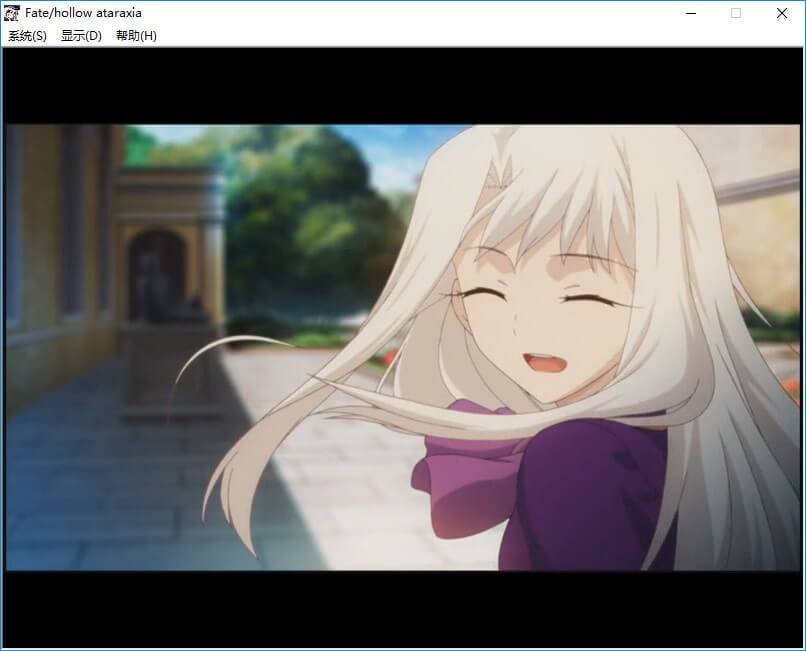Screen dimensions: 806x651
Task: Click the Fate/hollow ataraxia app icon
Action: coord(13,13)
